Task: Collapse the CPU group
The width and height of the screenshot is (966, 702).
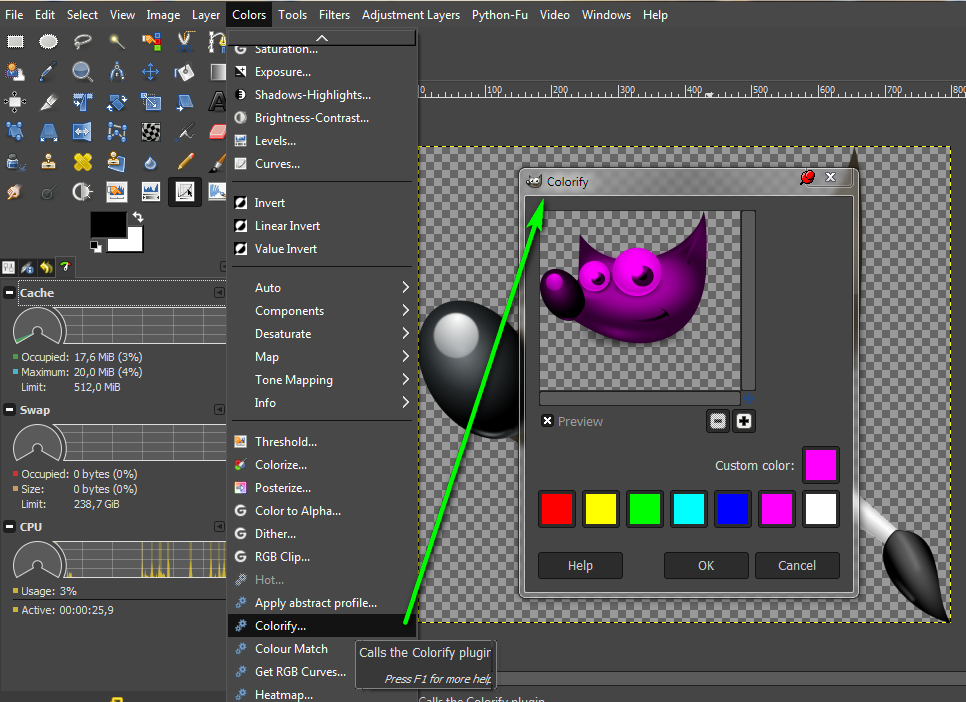Action: 9,527
